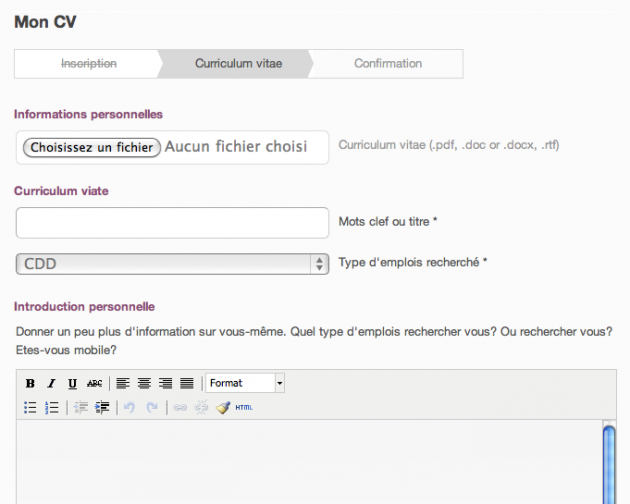
Task: Click the outdent icon
Action: tap(81, 408)
